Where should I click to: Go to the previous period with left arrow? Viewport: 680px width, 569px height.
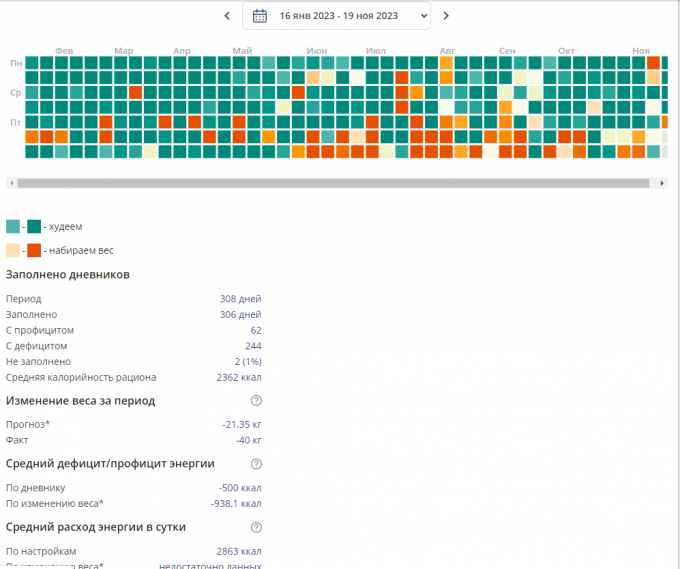click(x=227, y=16)
